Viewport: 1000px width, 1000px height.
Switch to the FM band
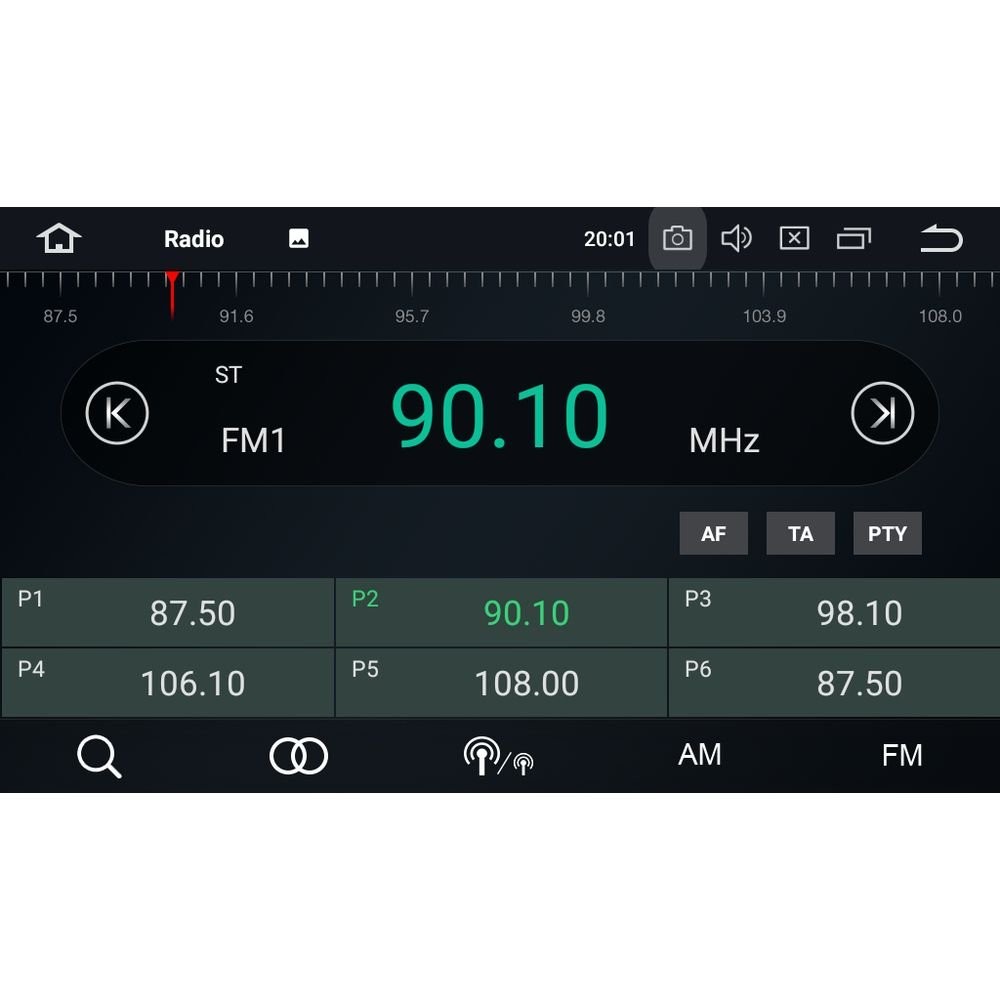click(903, 755)
